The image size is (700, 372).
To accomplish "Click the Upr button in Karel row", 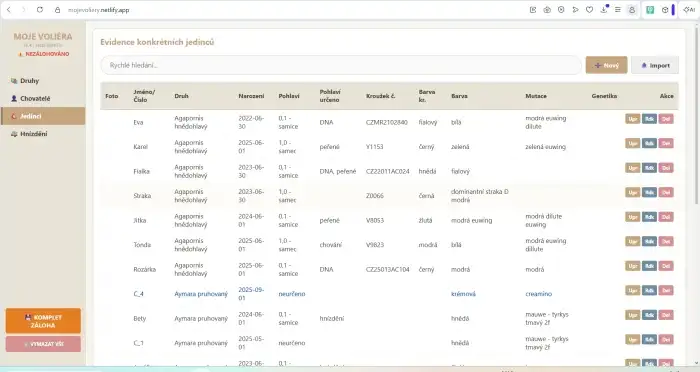I will [632, 143].
